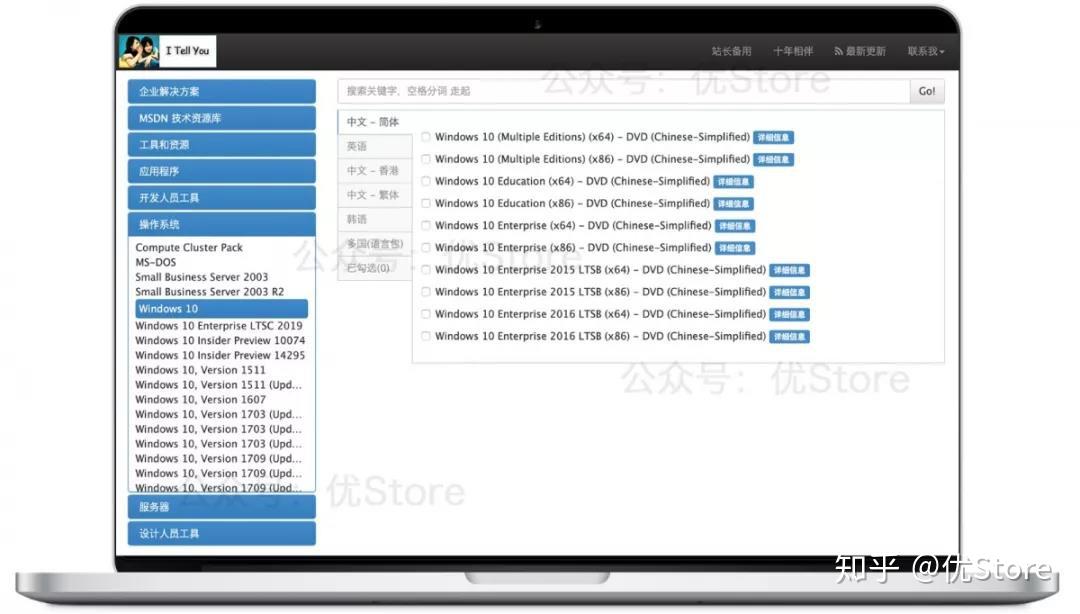This screenshot has width=1080, height=614.
Task: Click the Go! search button
Action: (927, 91)
